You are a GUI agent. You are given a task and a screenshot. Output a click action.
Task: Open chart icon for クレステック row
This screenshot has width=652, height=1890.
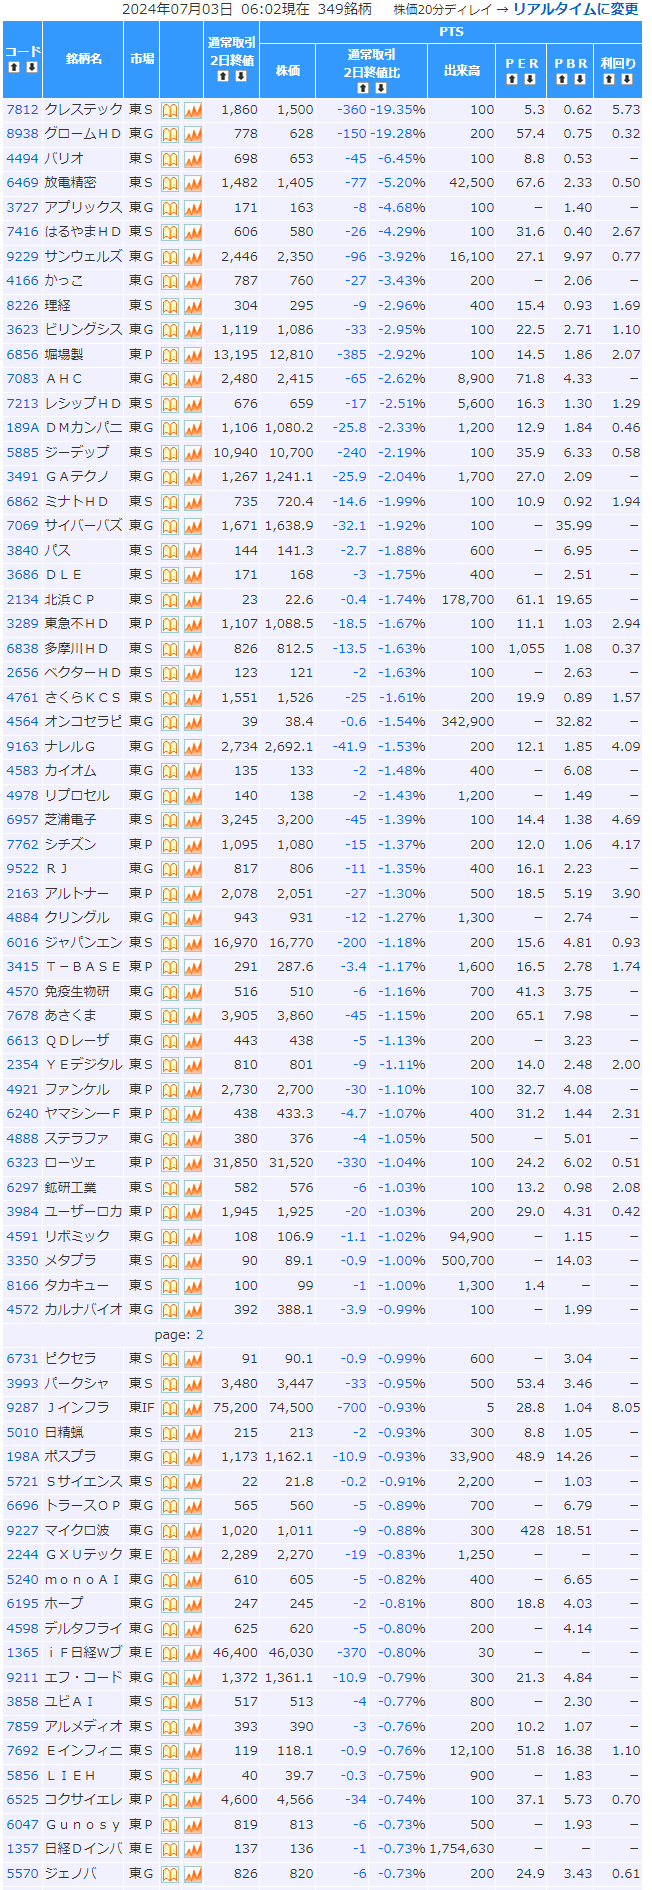tap(193, 110)
